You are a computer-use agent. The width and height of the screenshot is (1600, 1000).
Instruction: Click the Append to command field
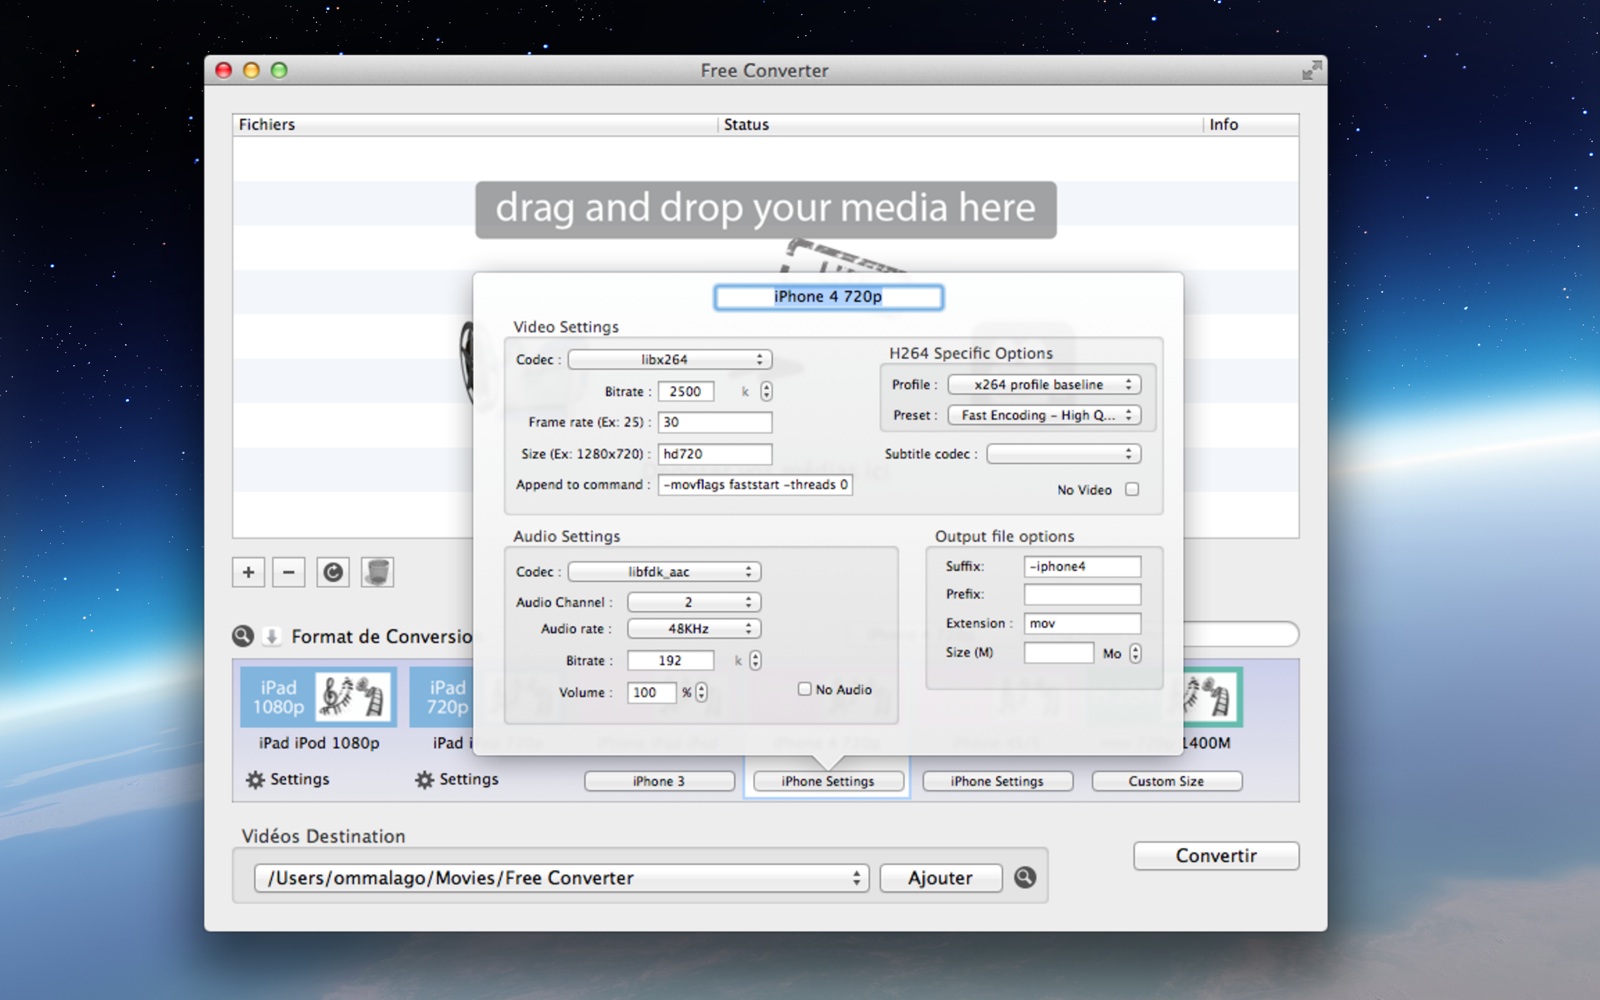755,485
